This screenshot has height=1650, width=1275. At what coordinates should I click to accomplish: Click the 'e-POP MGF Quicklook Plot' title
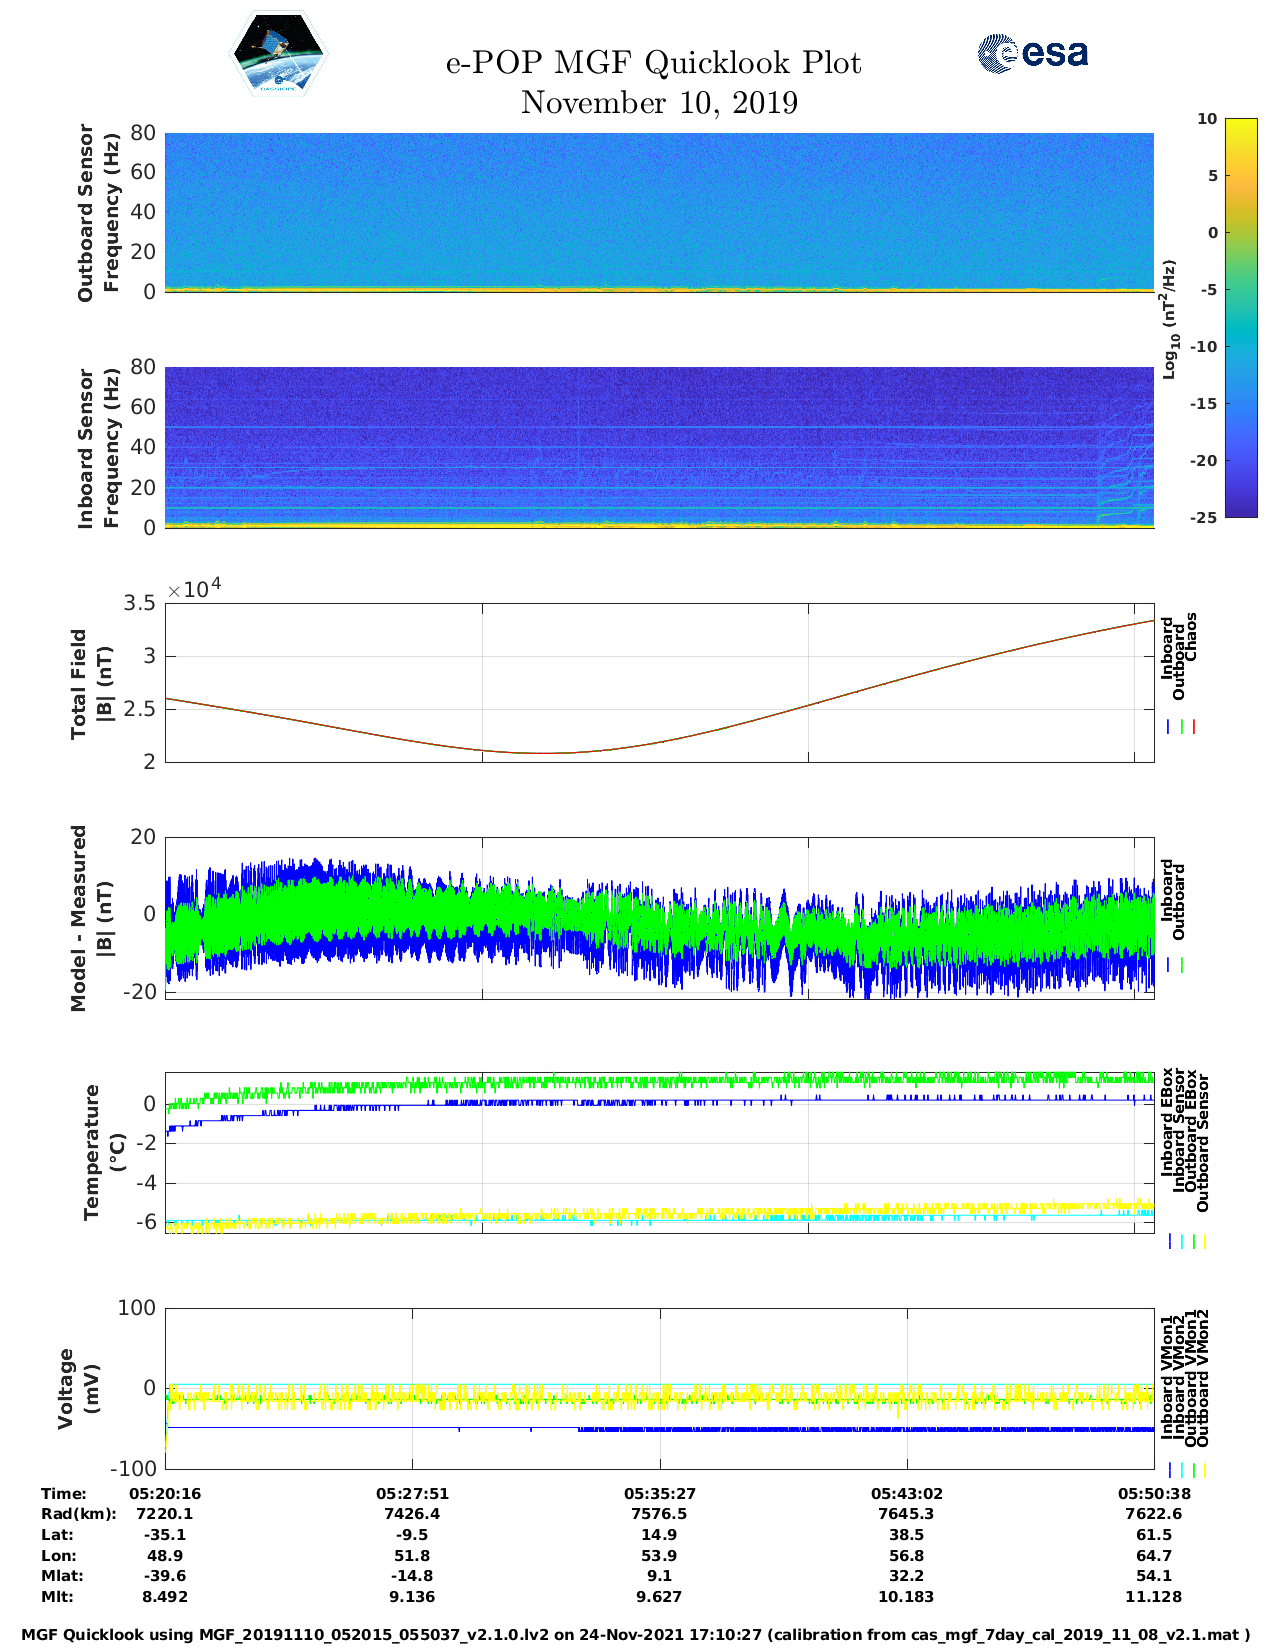[653, 63]
